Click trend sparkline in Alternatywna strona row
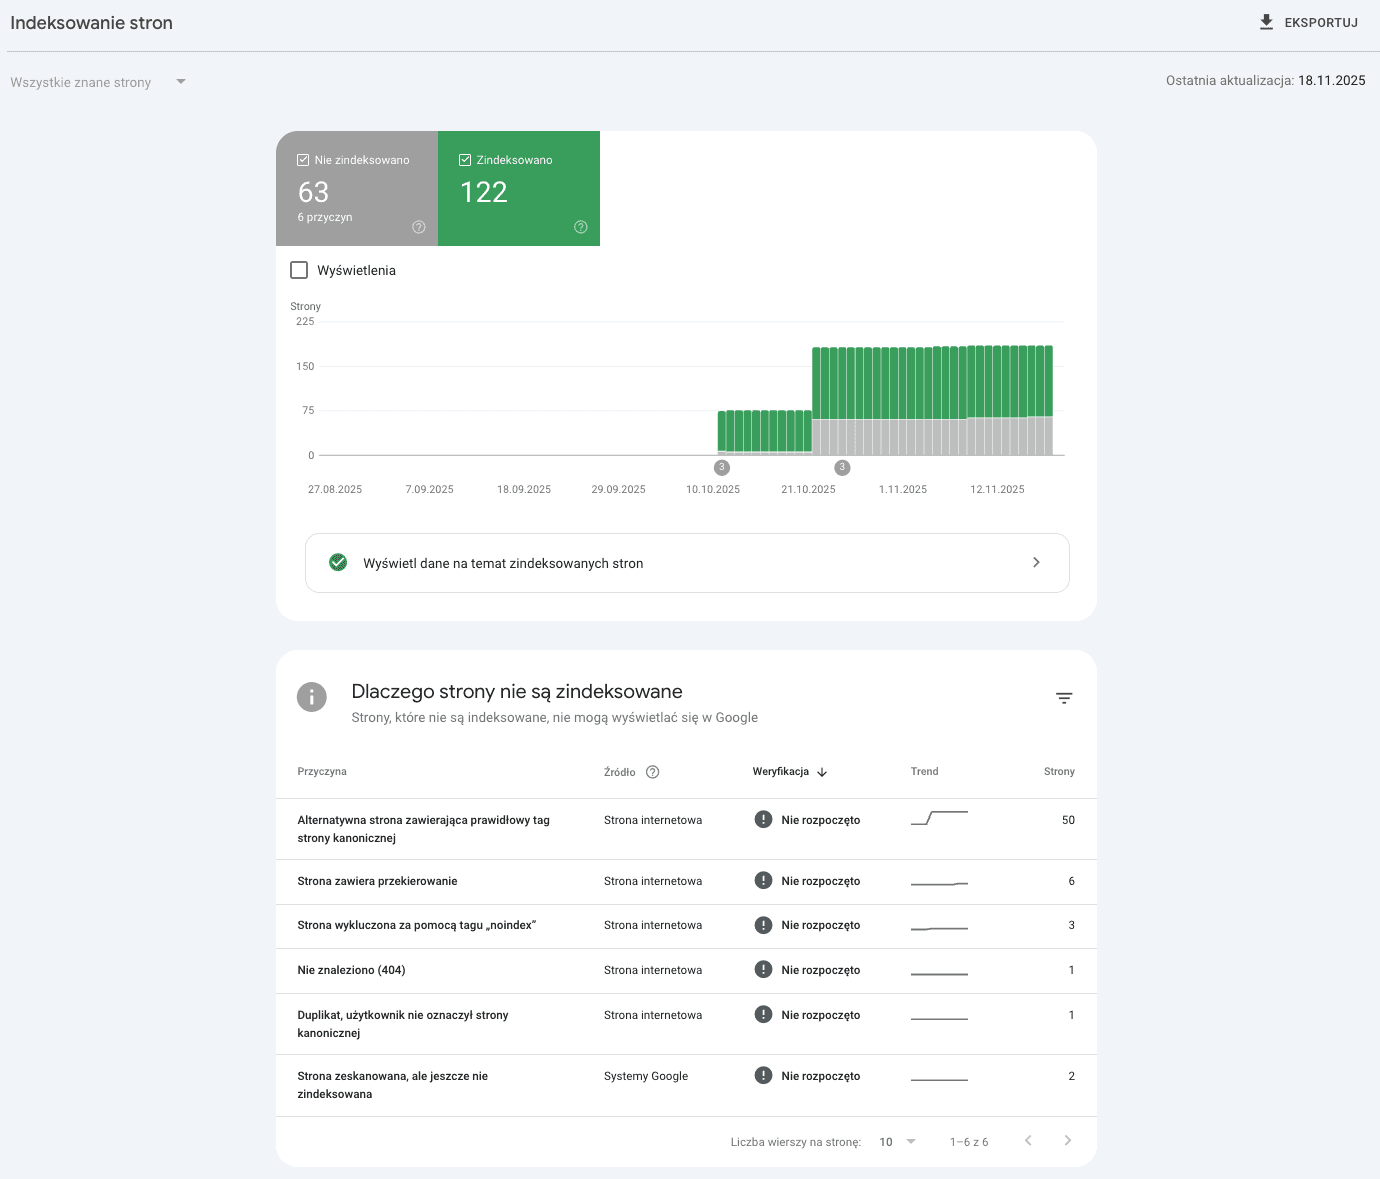The width and height of the screenshot is (1380, 1179). click(939, 818)
